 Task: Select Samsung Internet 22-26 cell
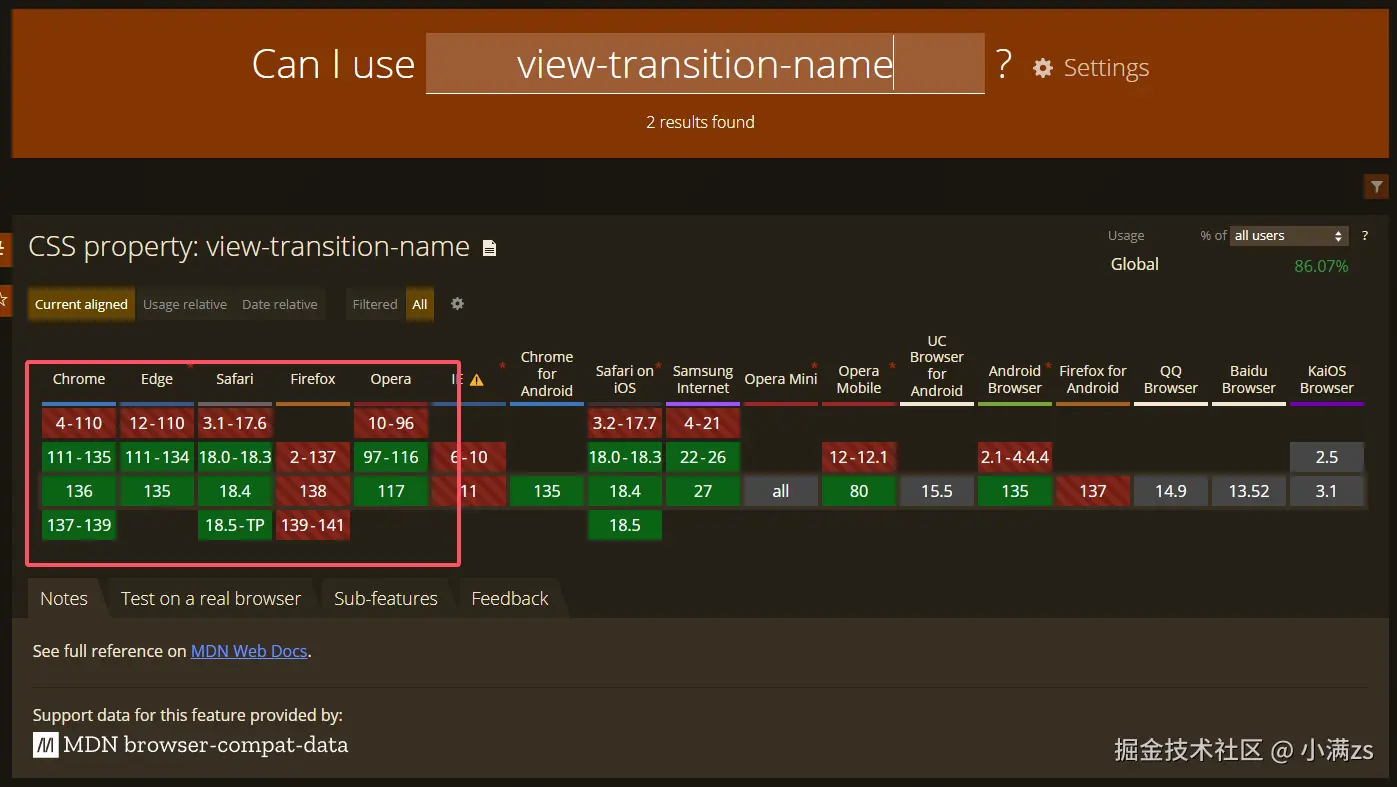(703, 457)
